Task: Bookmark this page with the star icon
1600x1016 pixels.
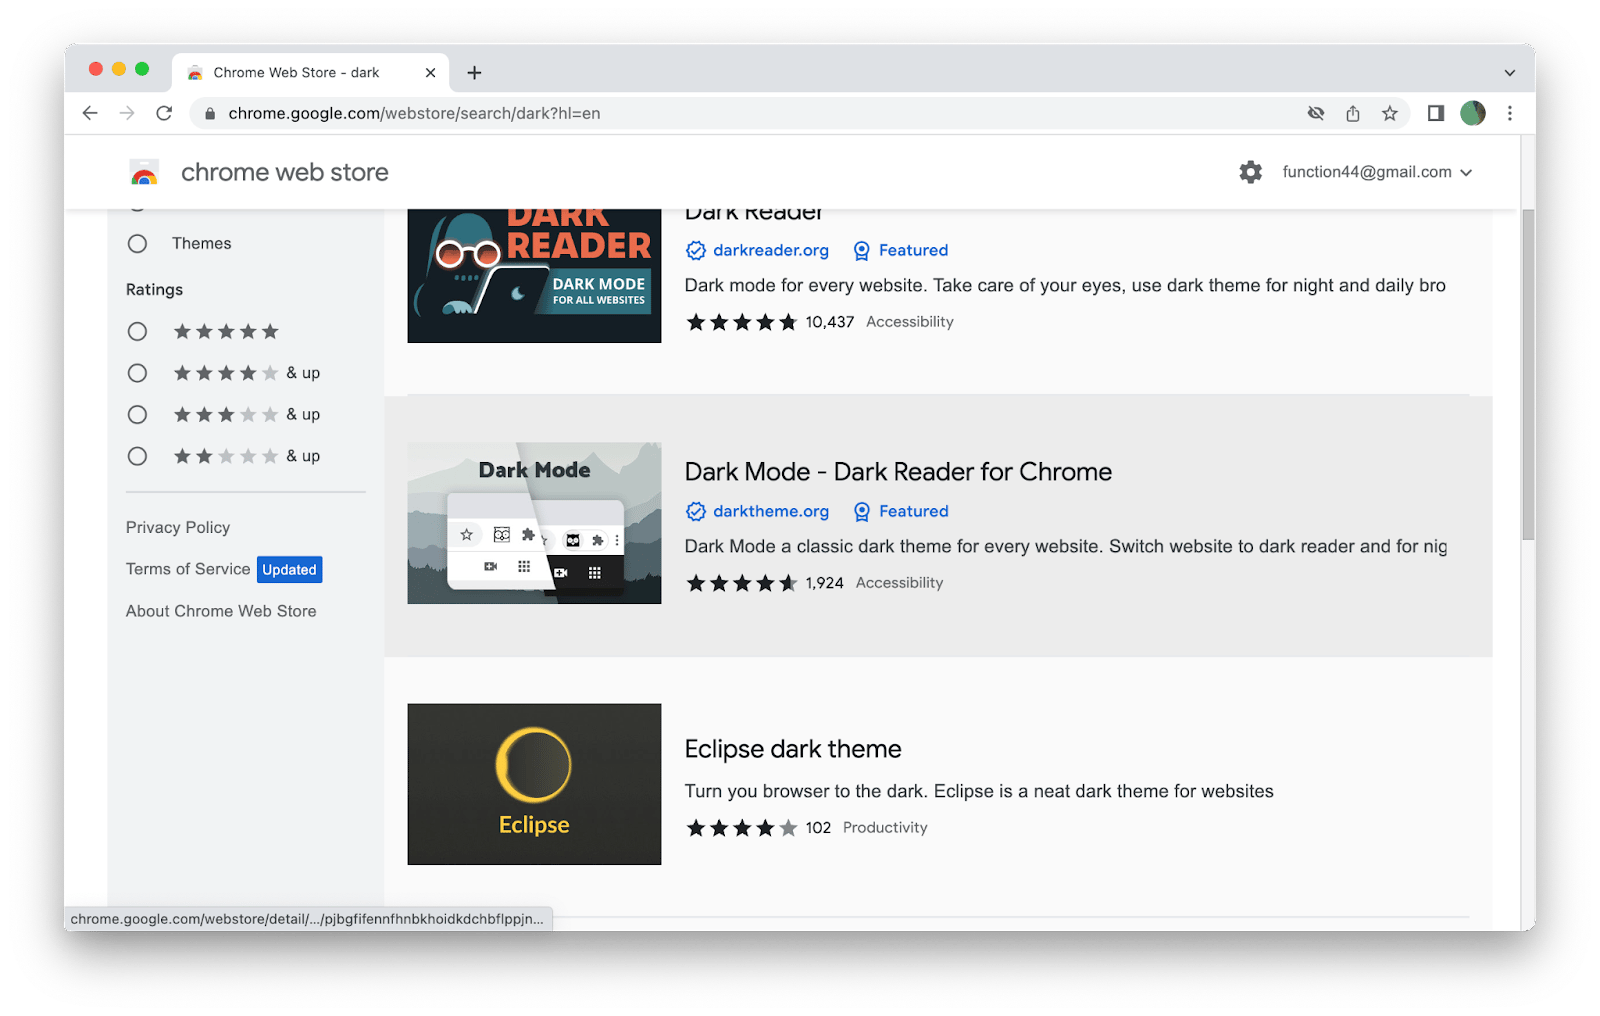Action: pyautogui.click(x=1390, y=113)
